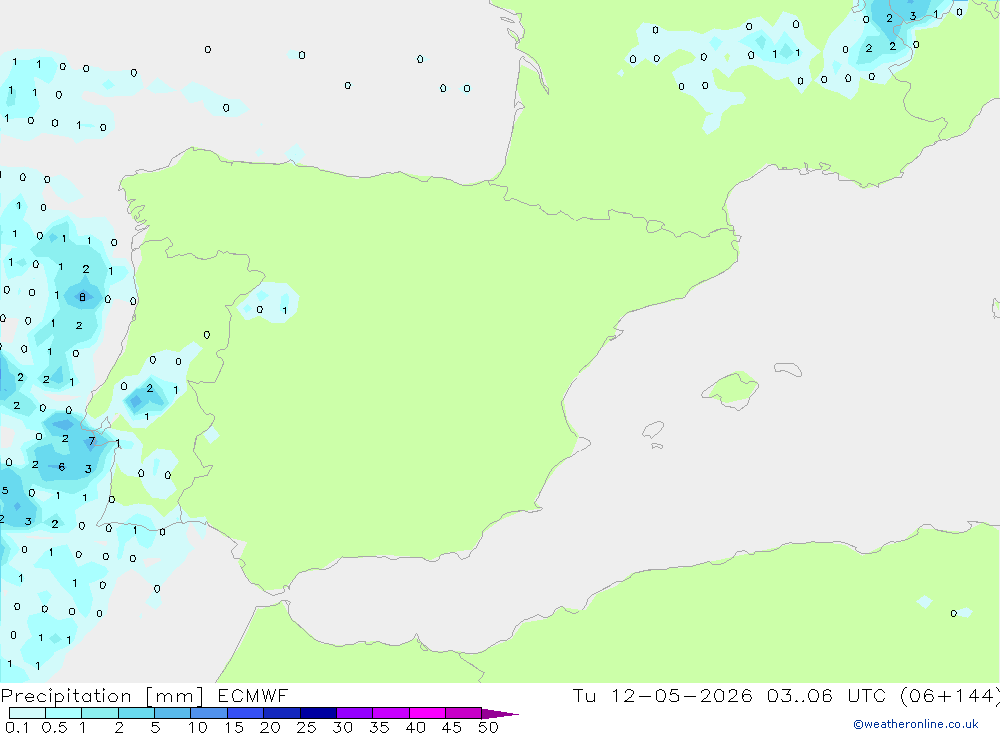1000x733 pixels.
Task: Click the '25' legend scale label
Action: pos(307,727)
